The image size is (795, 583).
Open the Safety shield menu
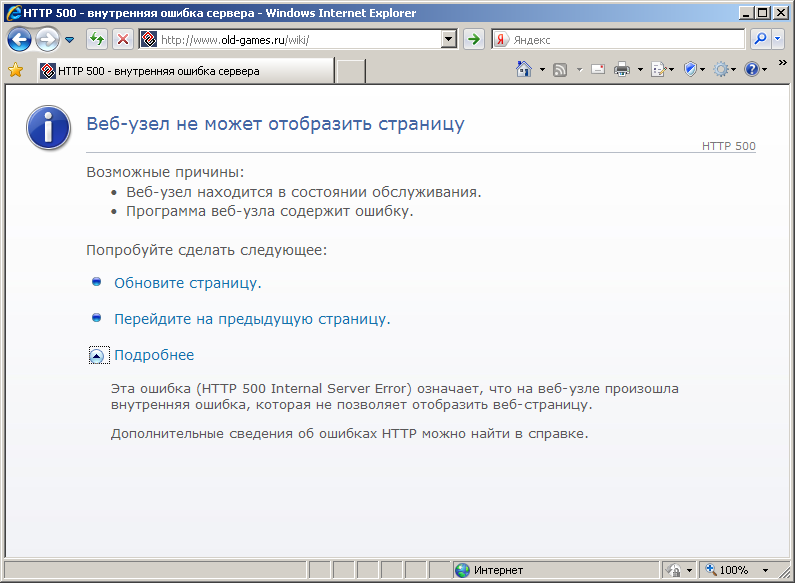pos(694,69)
